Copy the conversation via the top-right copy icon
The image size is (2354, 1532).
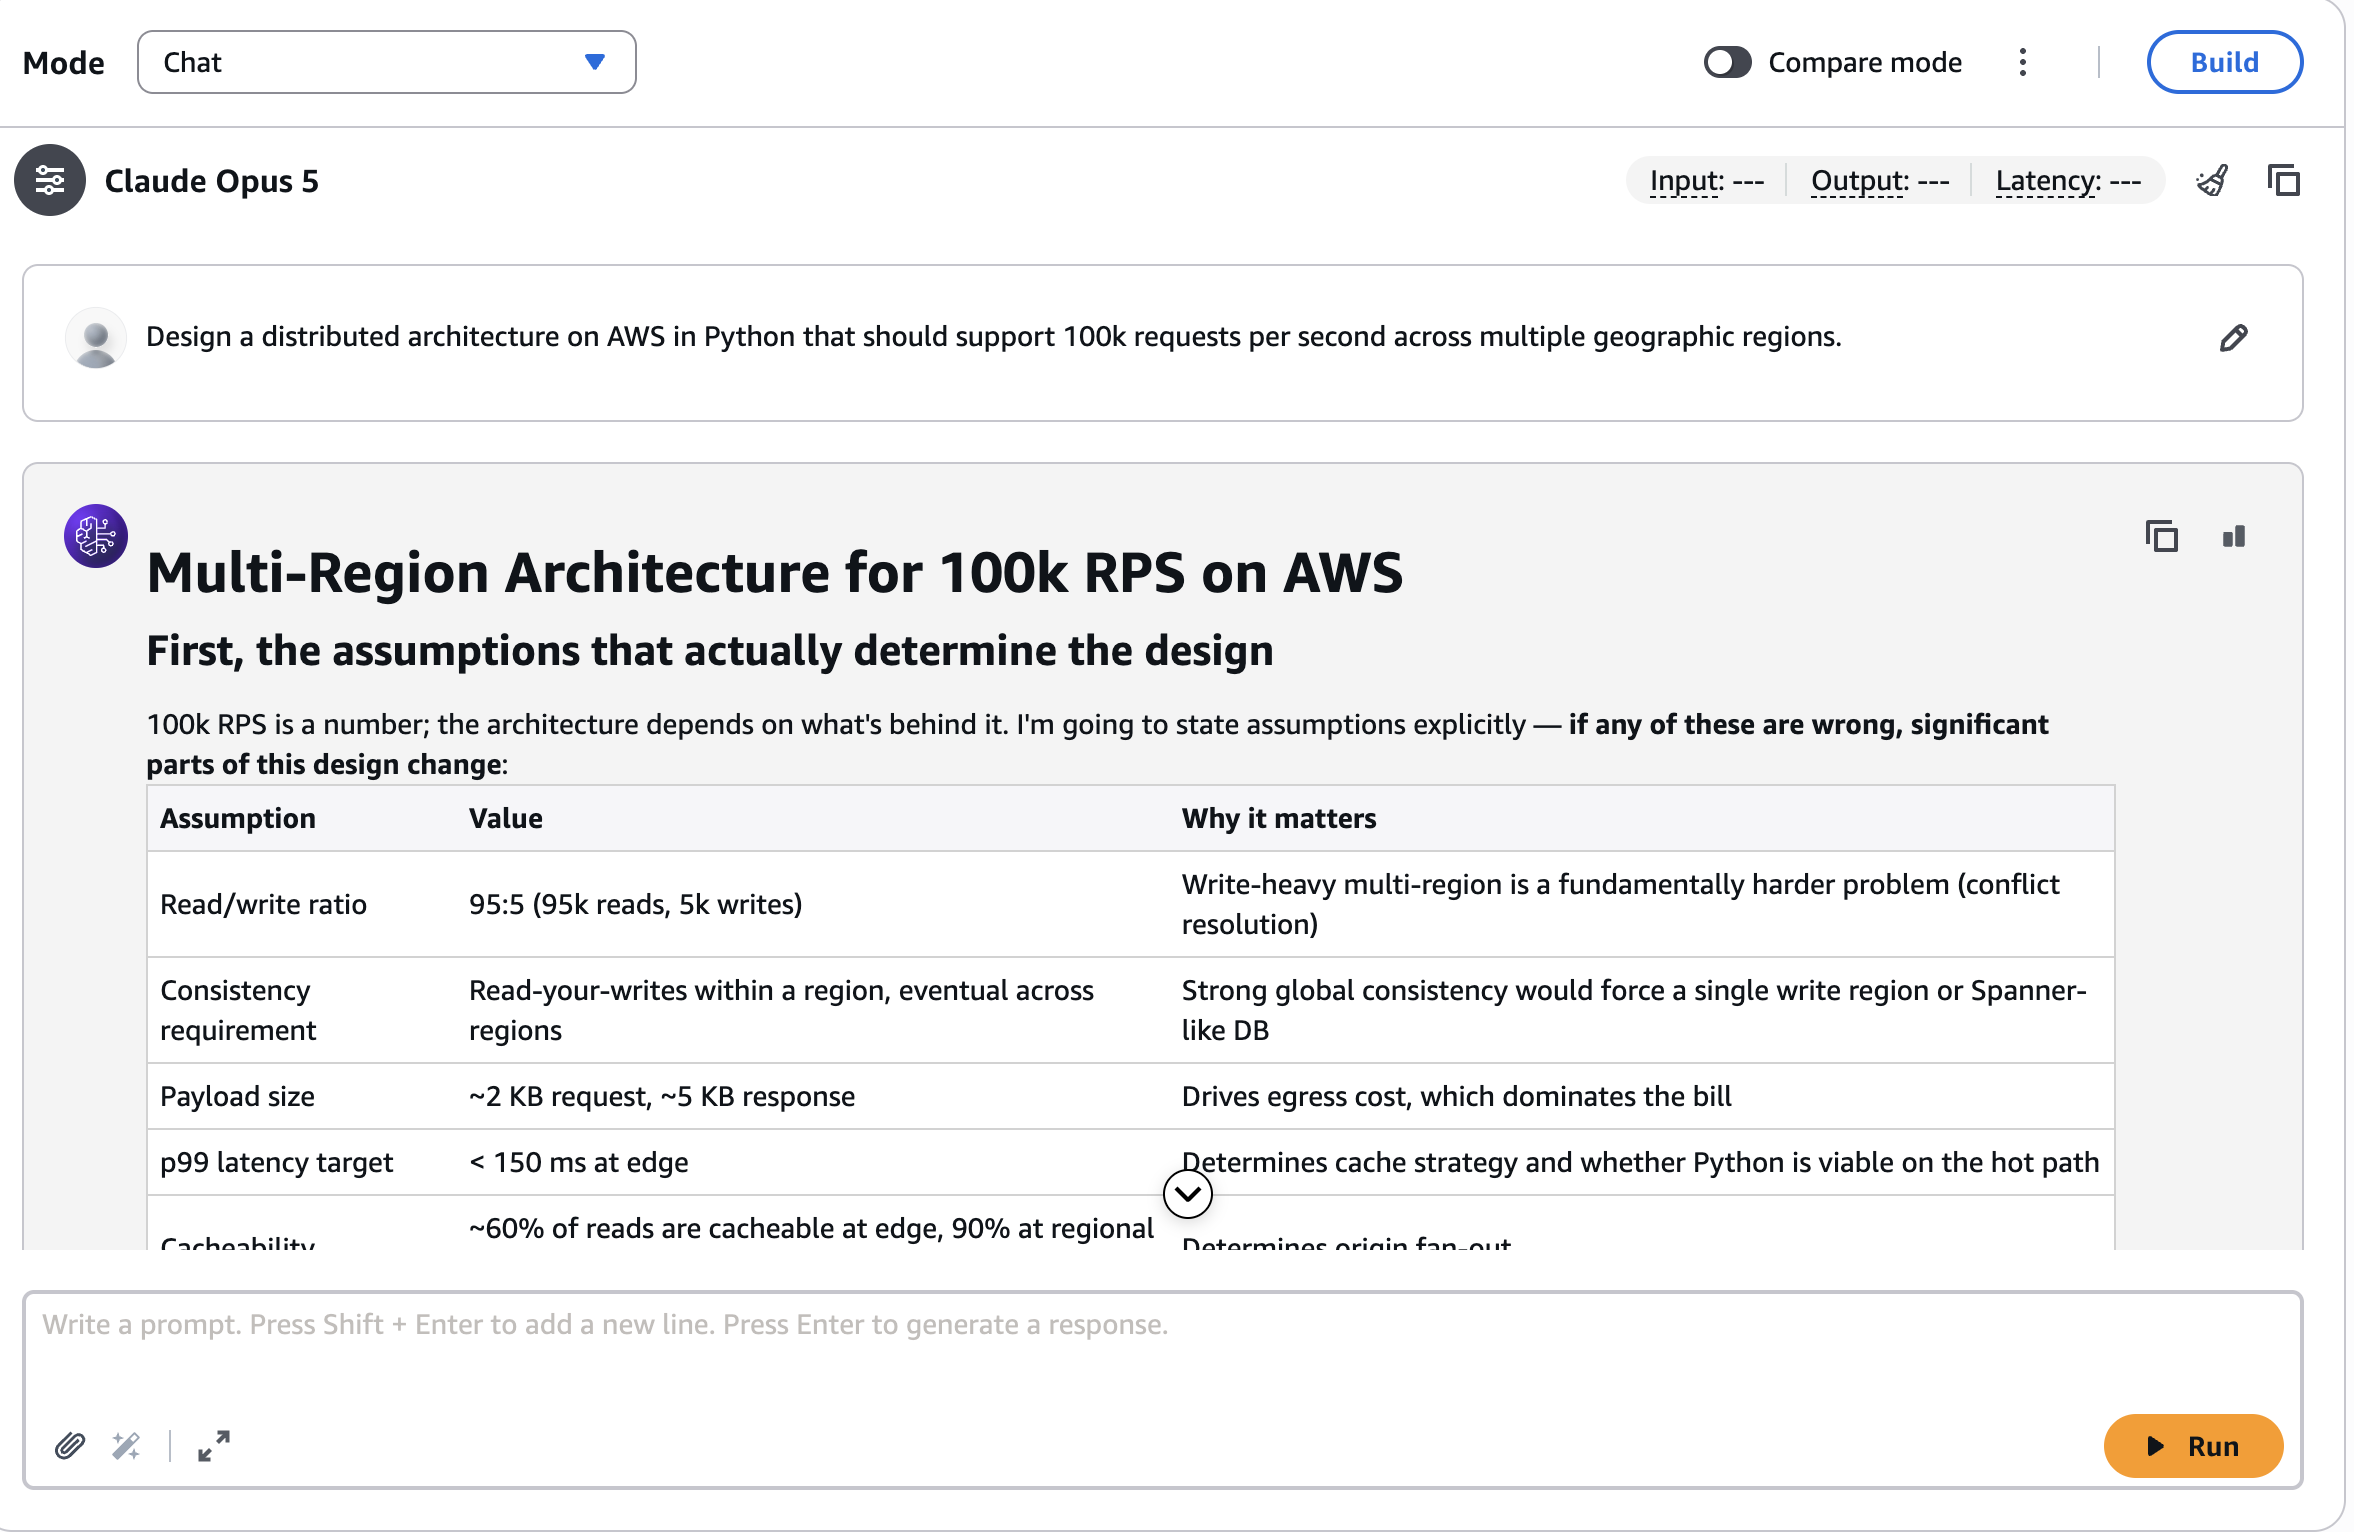2284,181
